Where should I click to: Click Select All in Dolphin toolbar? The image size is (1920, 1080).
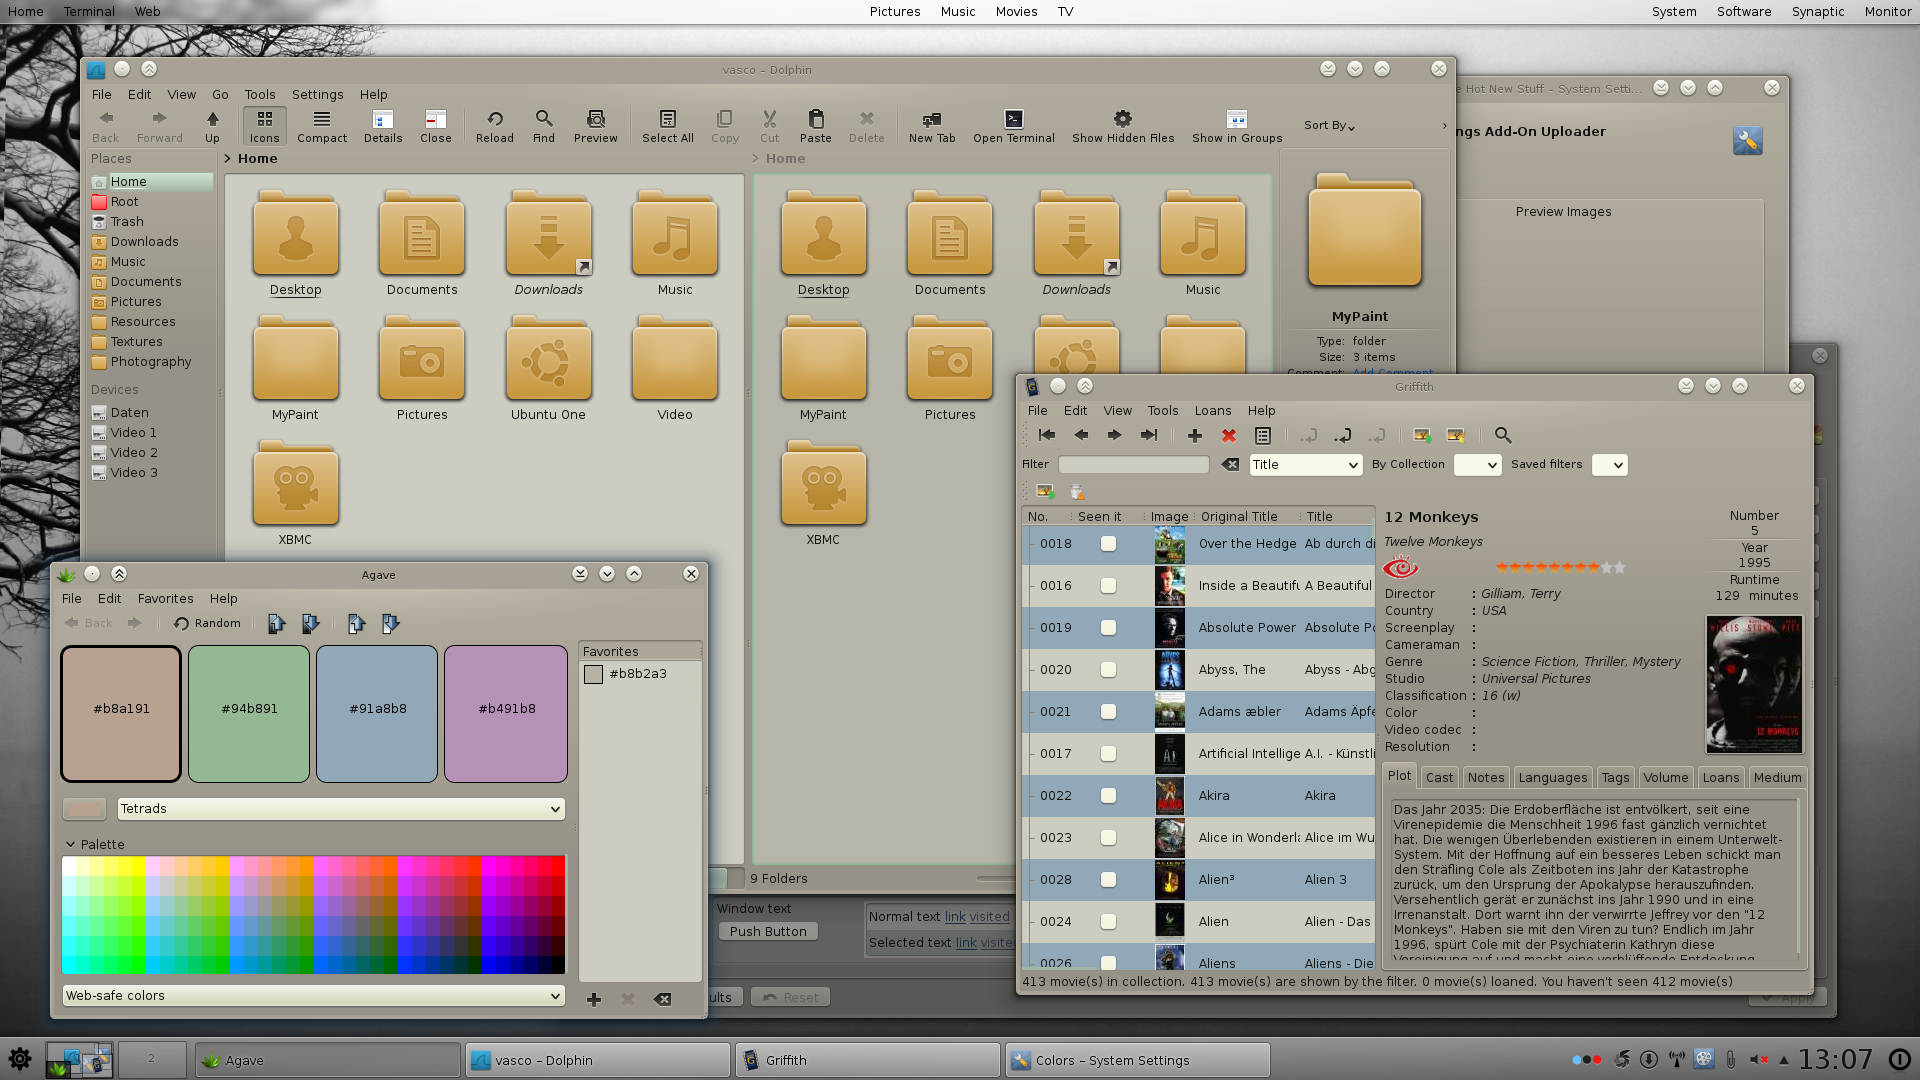668,126
